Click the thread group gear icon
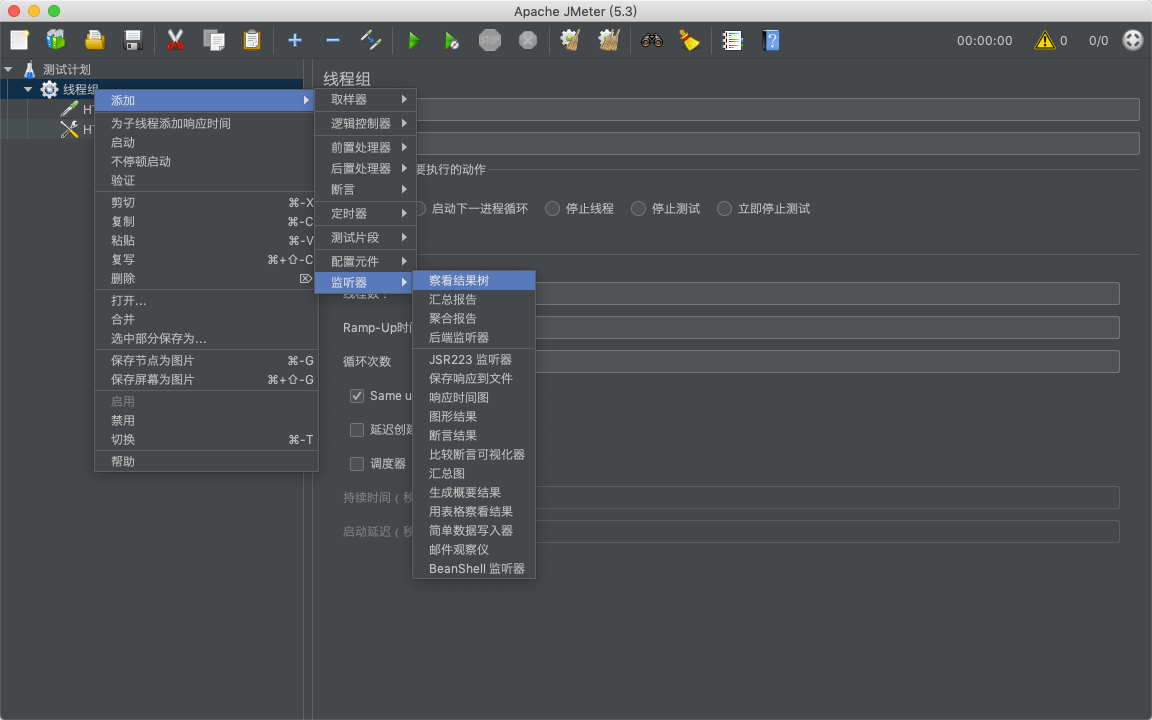Screen dimensions: 1152x720 [49, 90]
